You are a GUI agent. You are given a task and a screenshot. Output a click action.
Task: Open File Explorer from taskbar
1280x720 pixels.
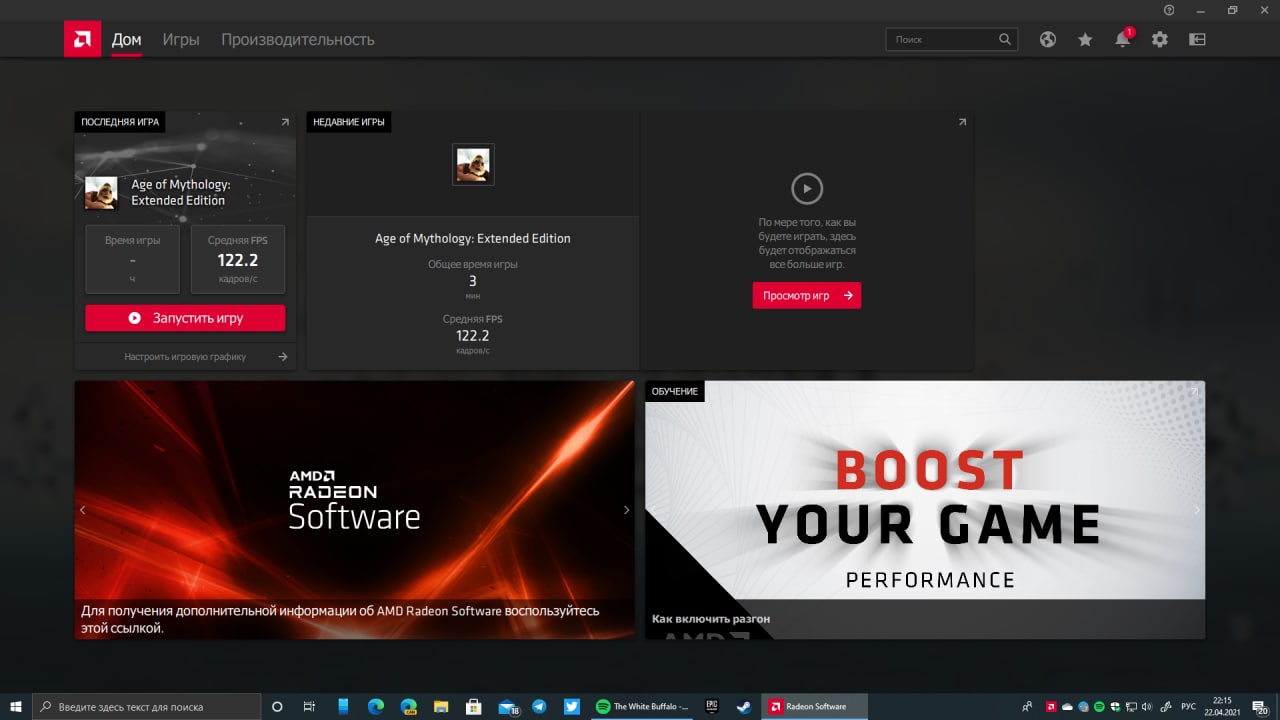point(441,706)
